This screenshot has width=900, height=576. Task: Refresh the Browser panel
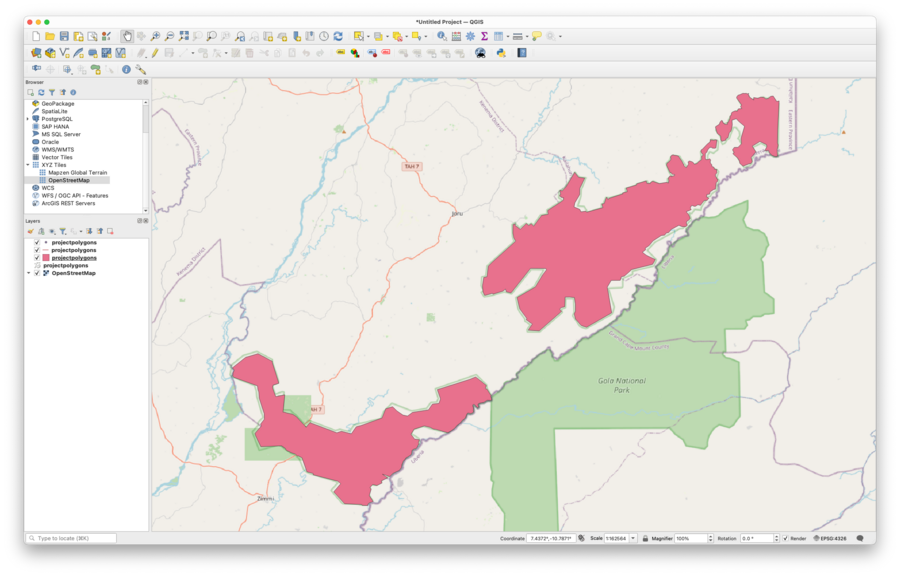click(41, 92)
